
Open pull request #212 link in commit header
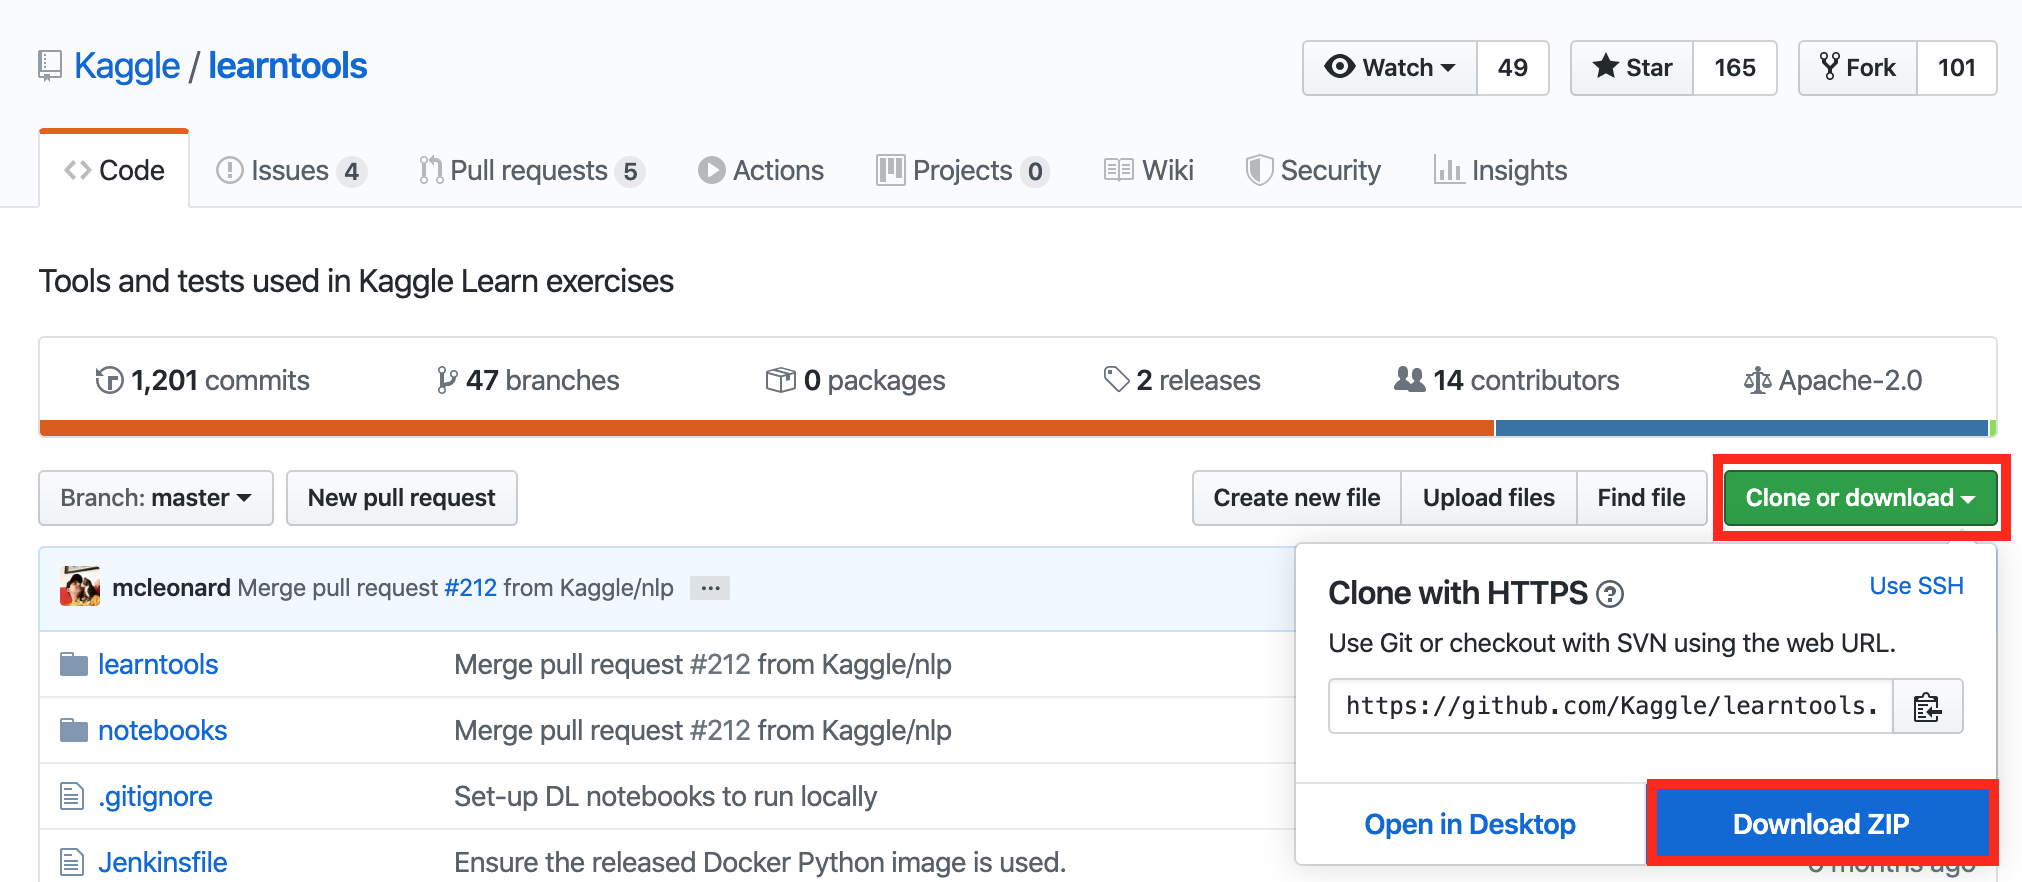[470, 588]
